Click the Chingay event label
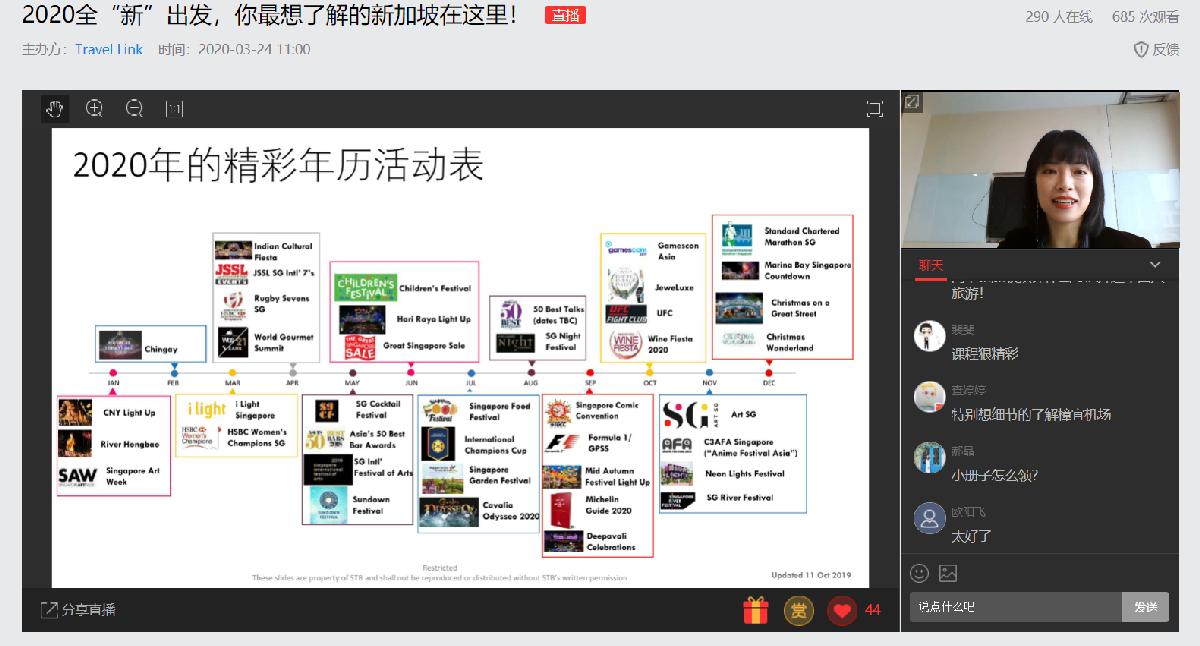 [160, 349]
